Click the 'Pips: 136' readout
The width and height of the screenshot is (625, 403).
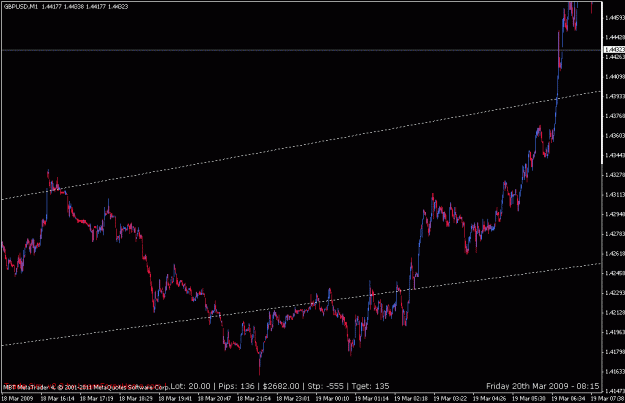[236, 386]
